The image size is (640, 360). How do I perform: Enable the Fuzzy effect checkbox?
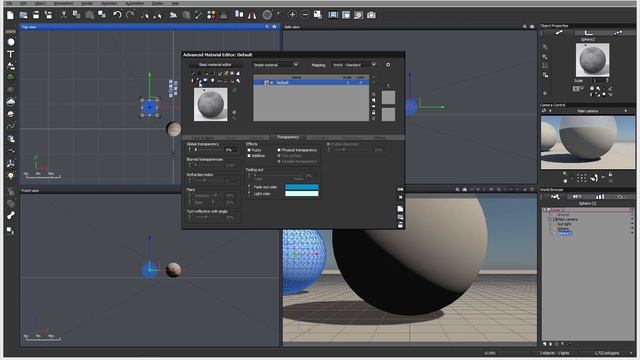tap(249, 150)
